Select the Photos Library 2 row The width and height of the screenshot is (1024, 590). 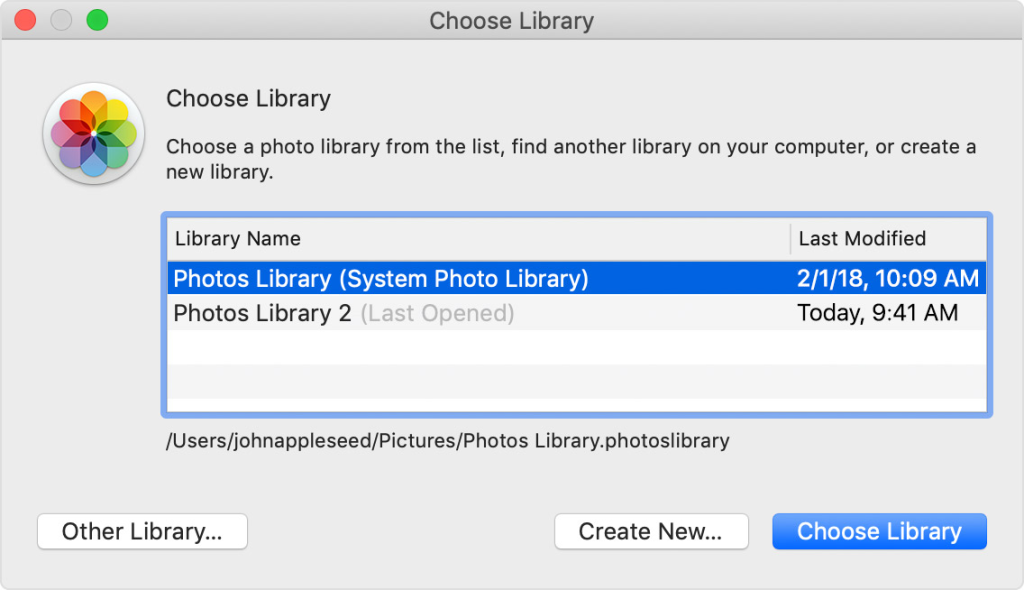tap(262, 313)
